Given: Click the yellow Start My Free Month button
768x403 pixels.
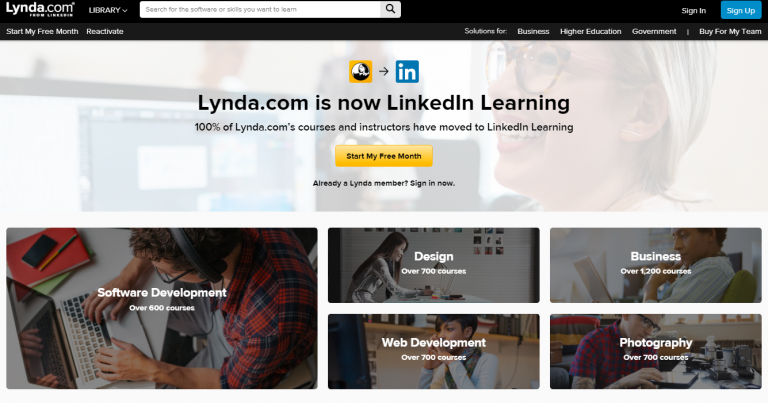Looking at the screenshot, I should point(384,156).
